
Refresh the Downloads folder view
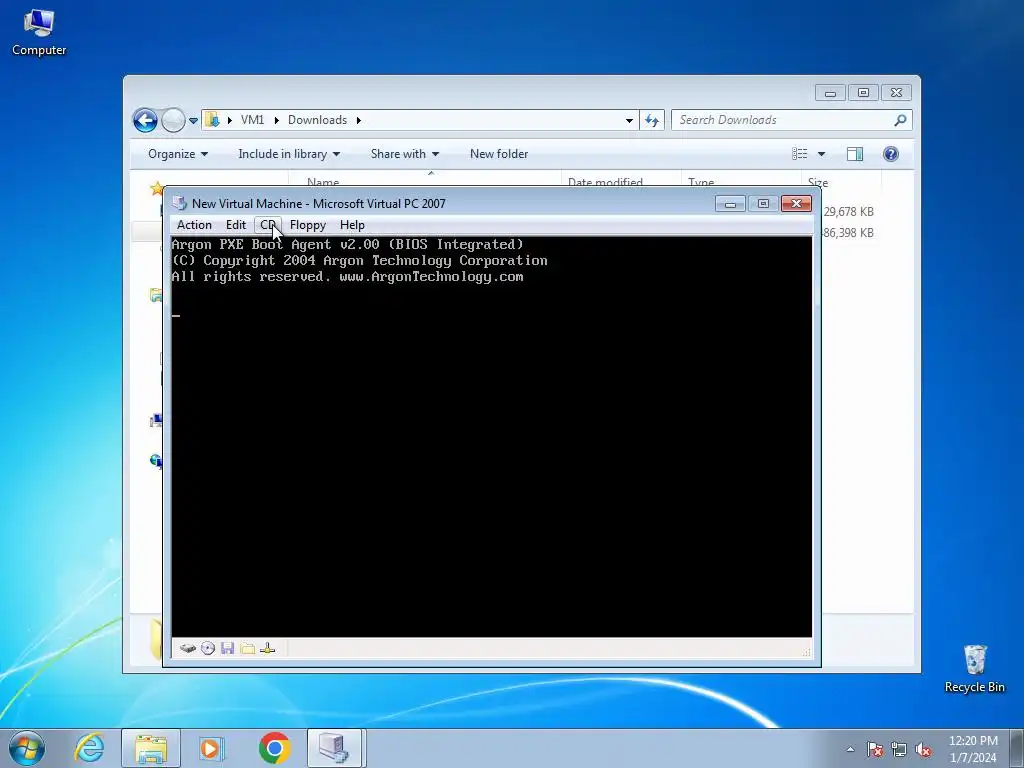tap(652, 120)
